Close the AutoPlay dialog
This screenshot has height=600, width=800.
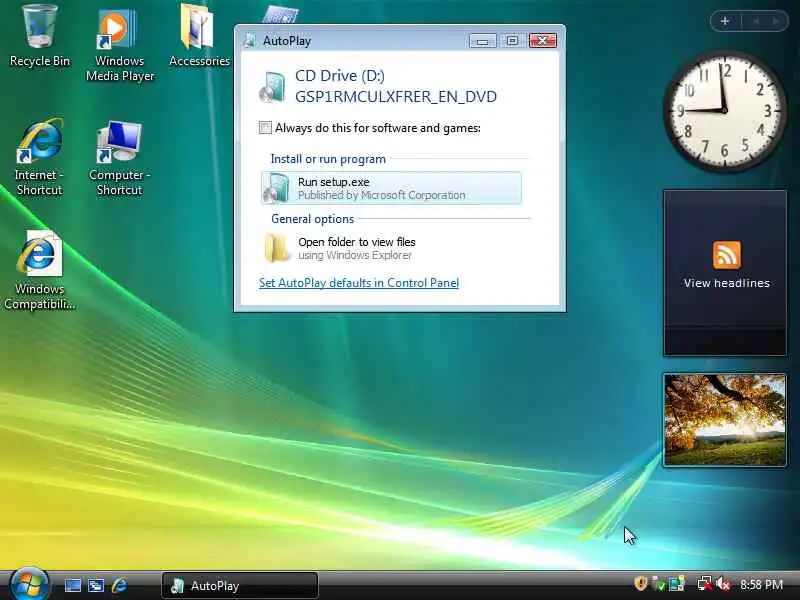543,41
